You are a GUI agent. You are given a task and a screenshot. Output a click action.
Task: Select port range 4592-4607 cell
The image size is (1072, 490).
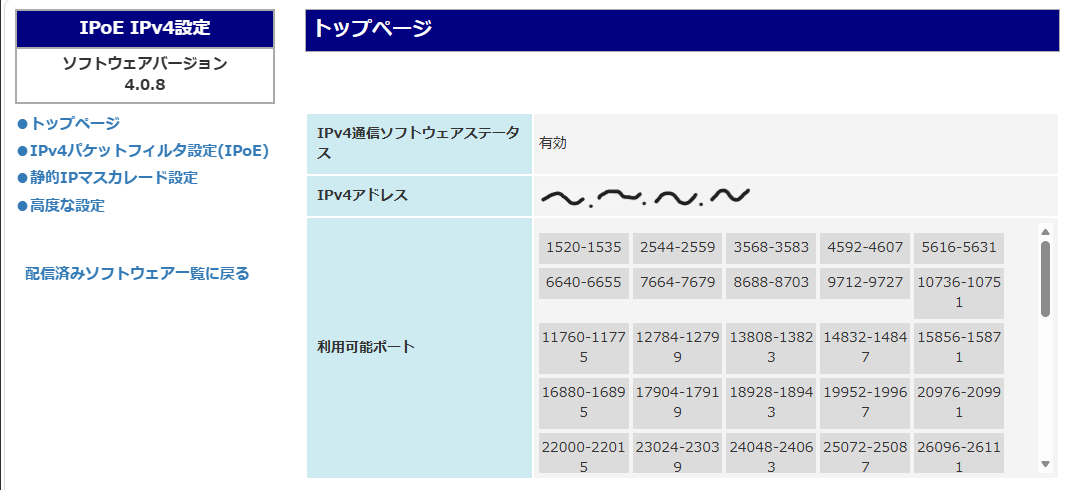[x=865, y=248]
